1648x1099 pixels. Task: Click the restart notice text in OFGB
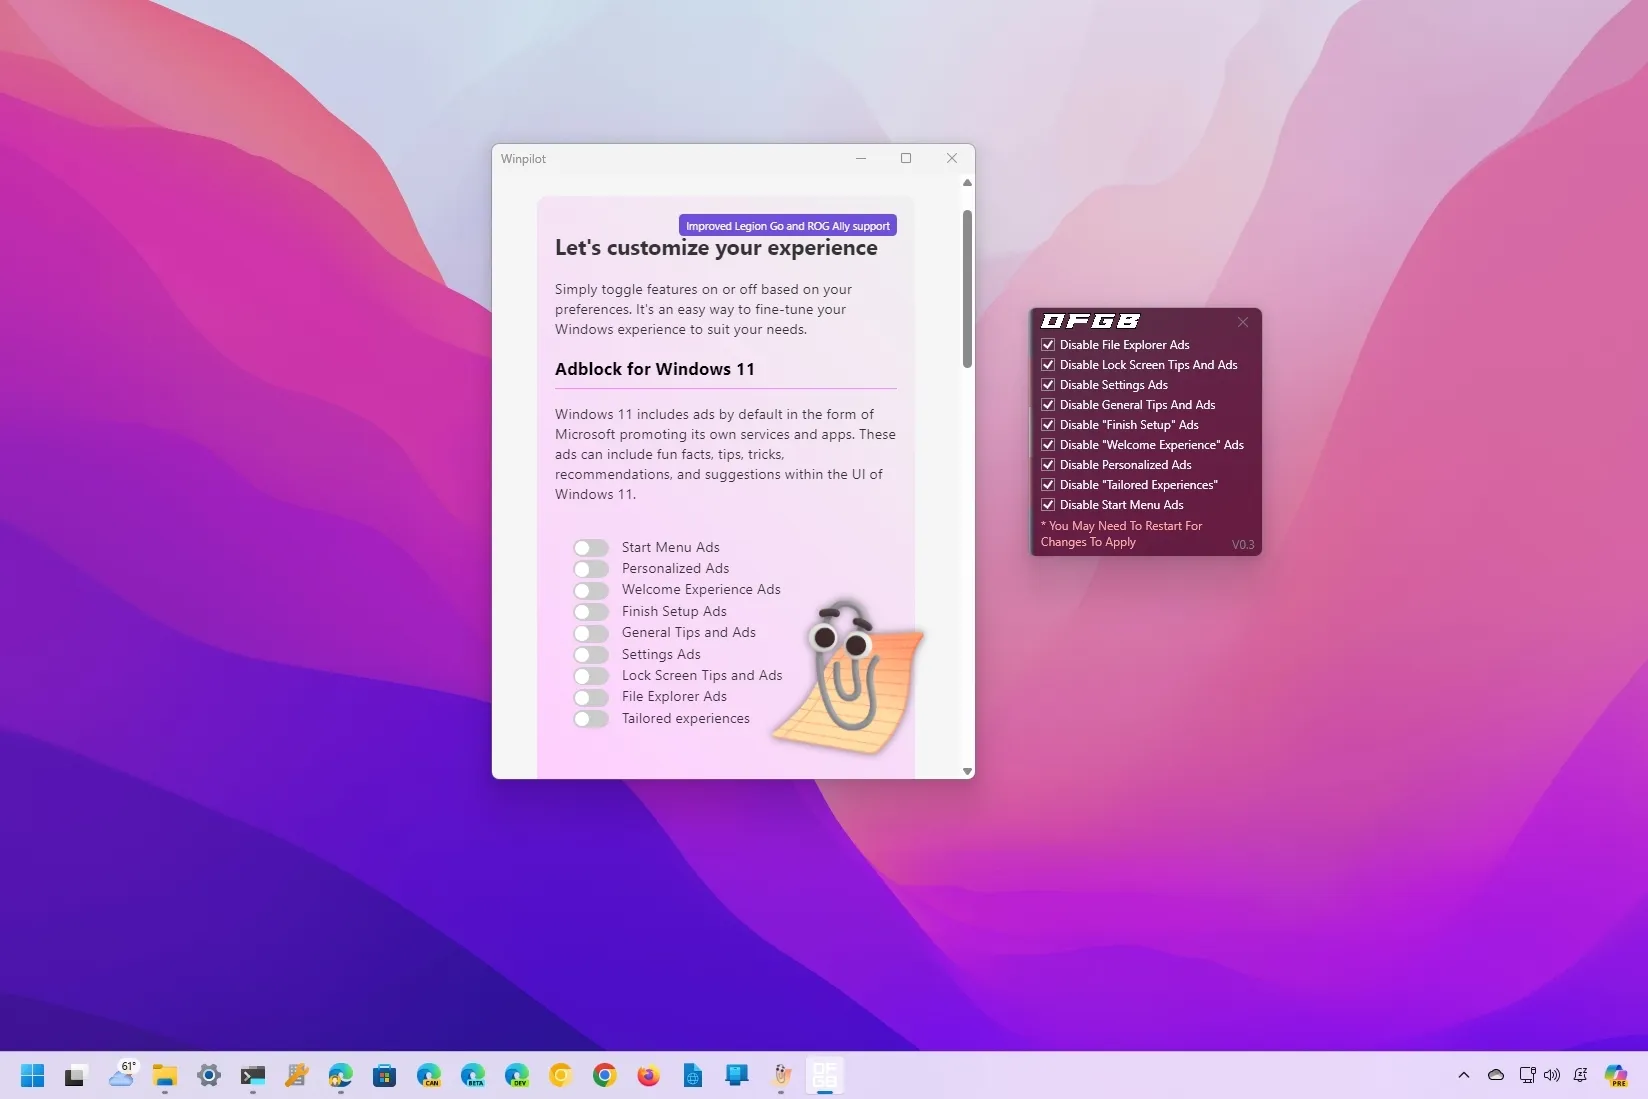point(1121,534)
